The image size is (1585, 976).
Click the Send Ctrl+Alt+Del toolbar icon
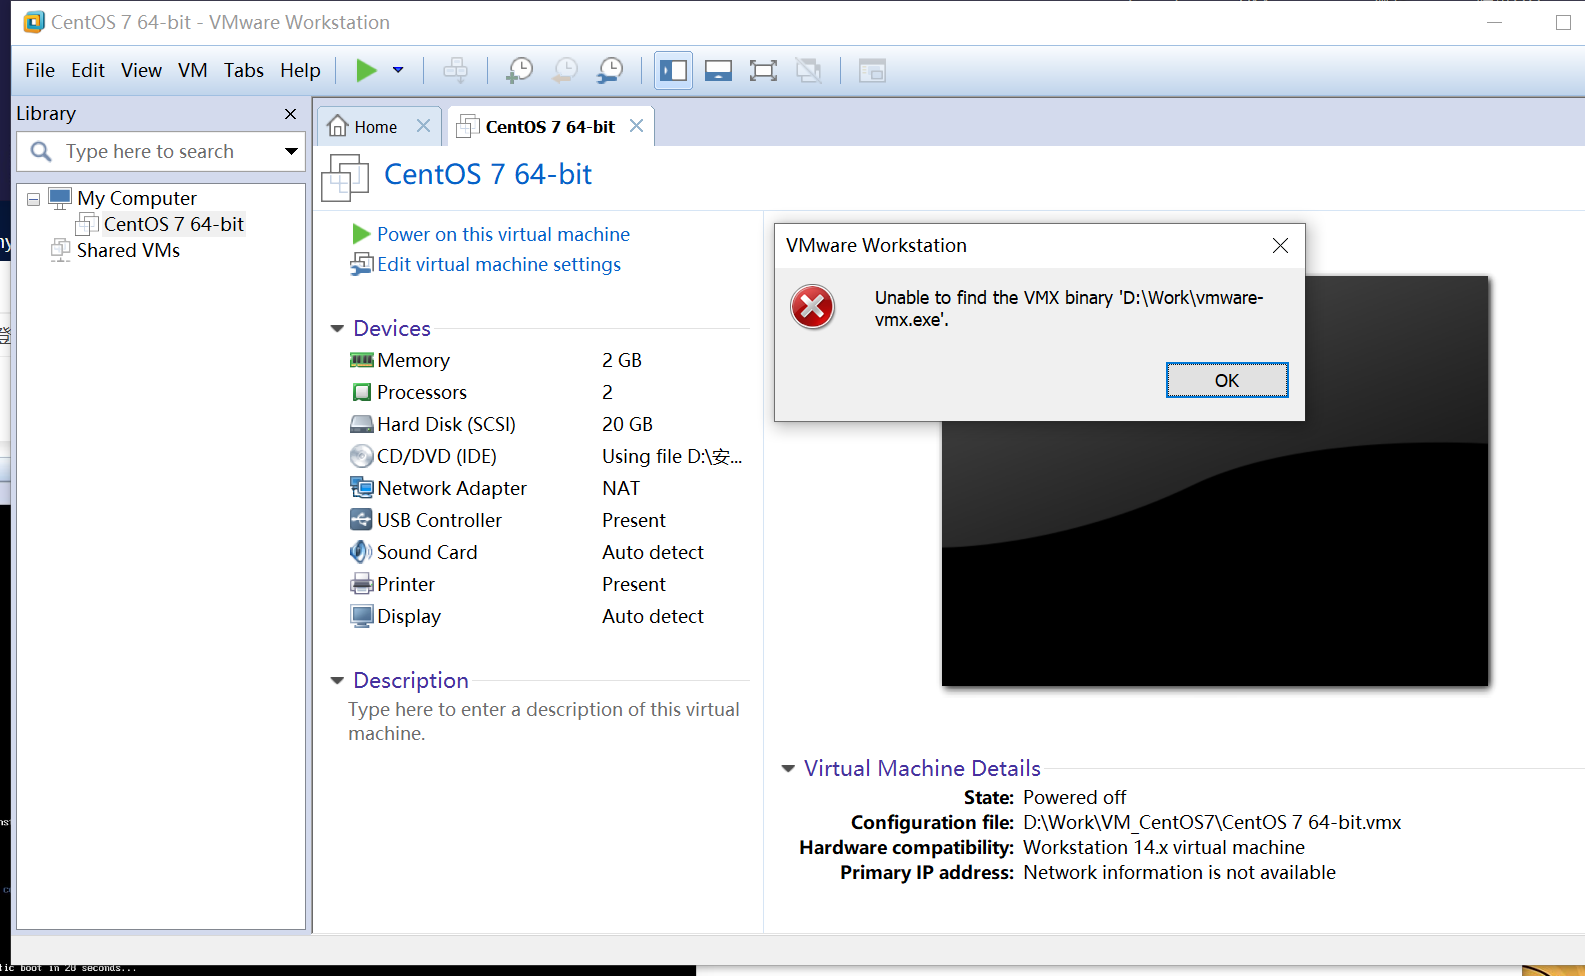tap(455, 70)
